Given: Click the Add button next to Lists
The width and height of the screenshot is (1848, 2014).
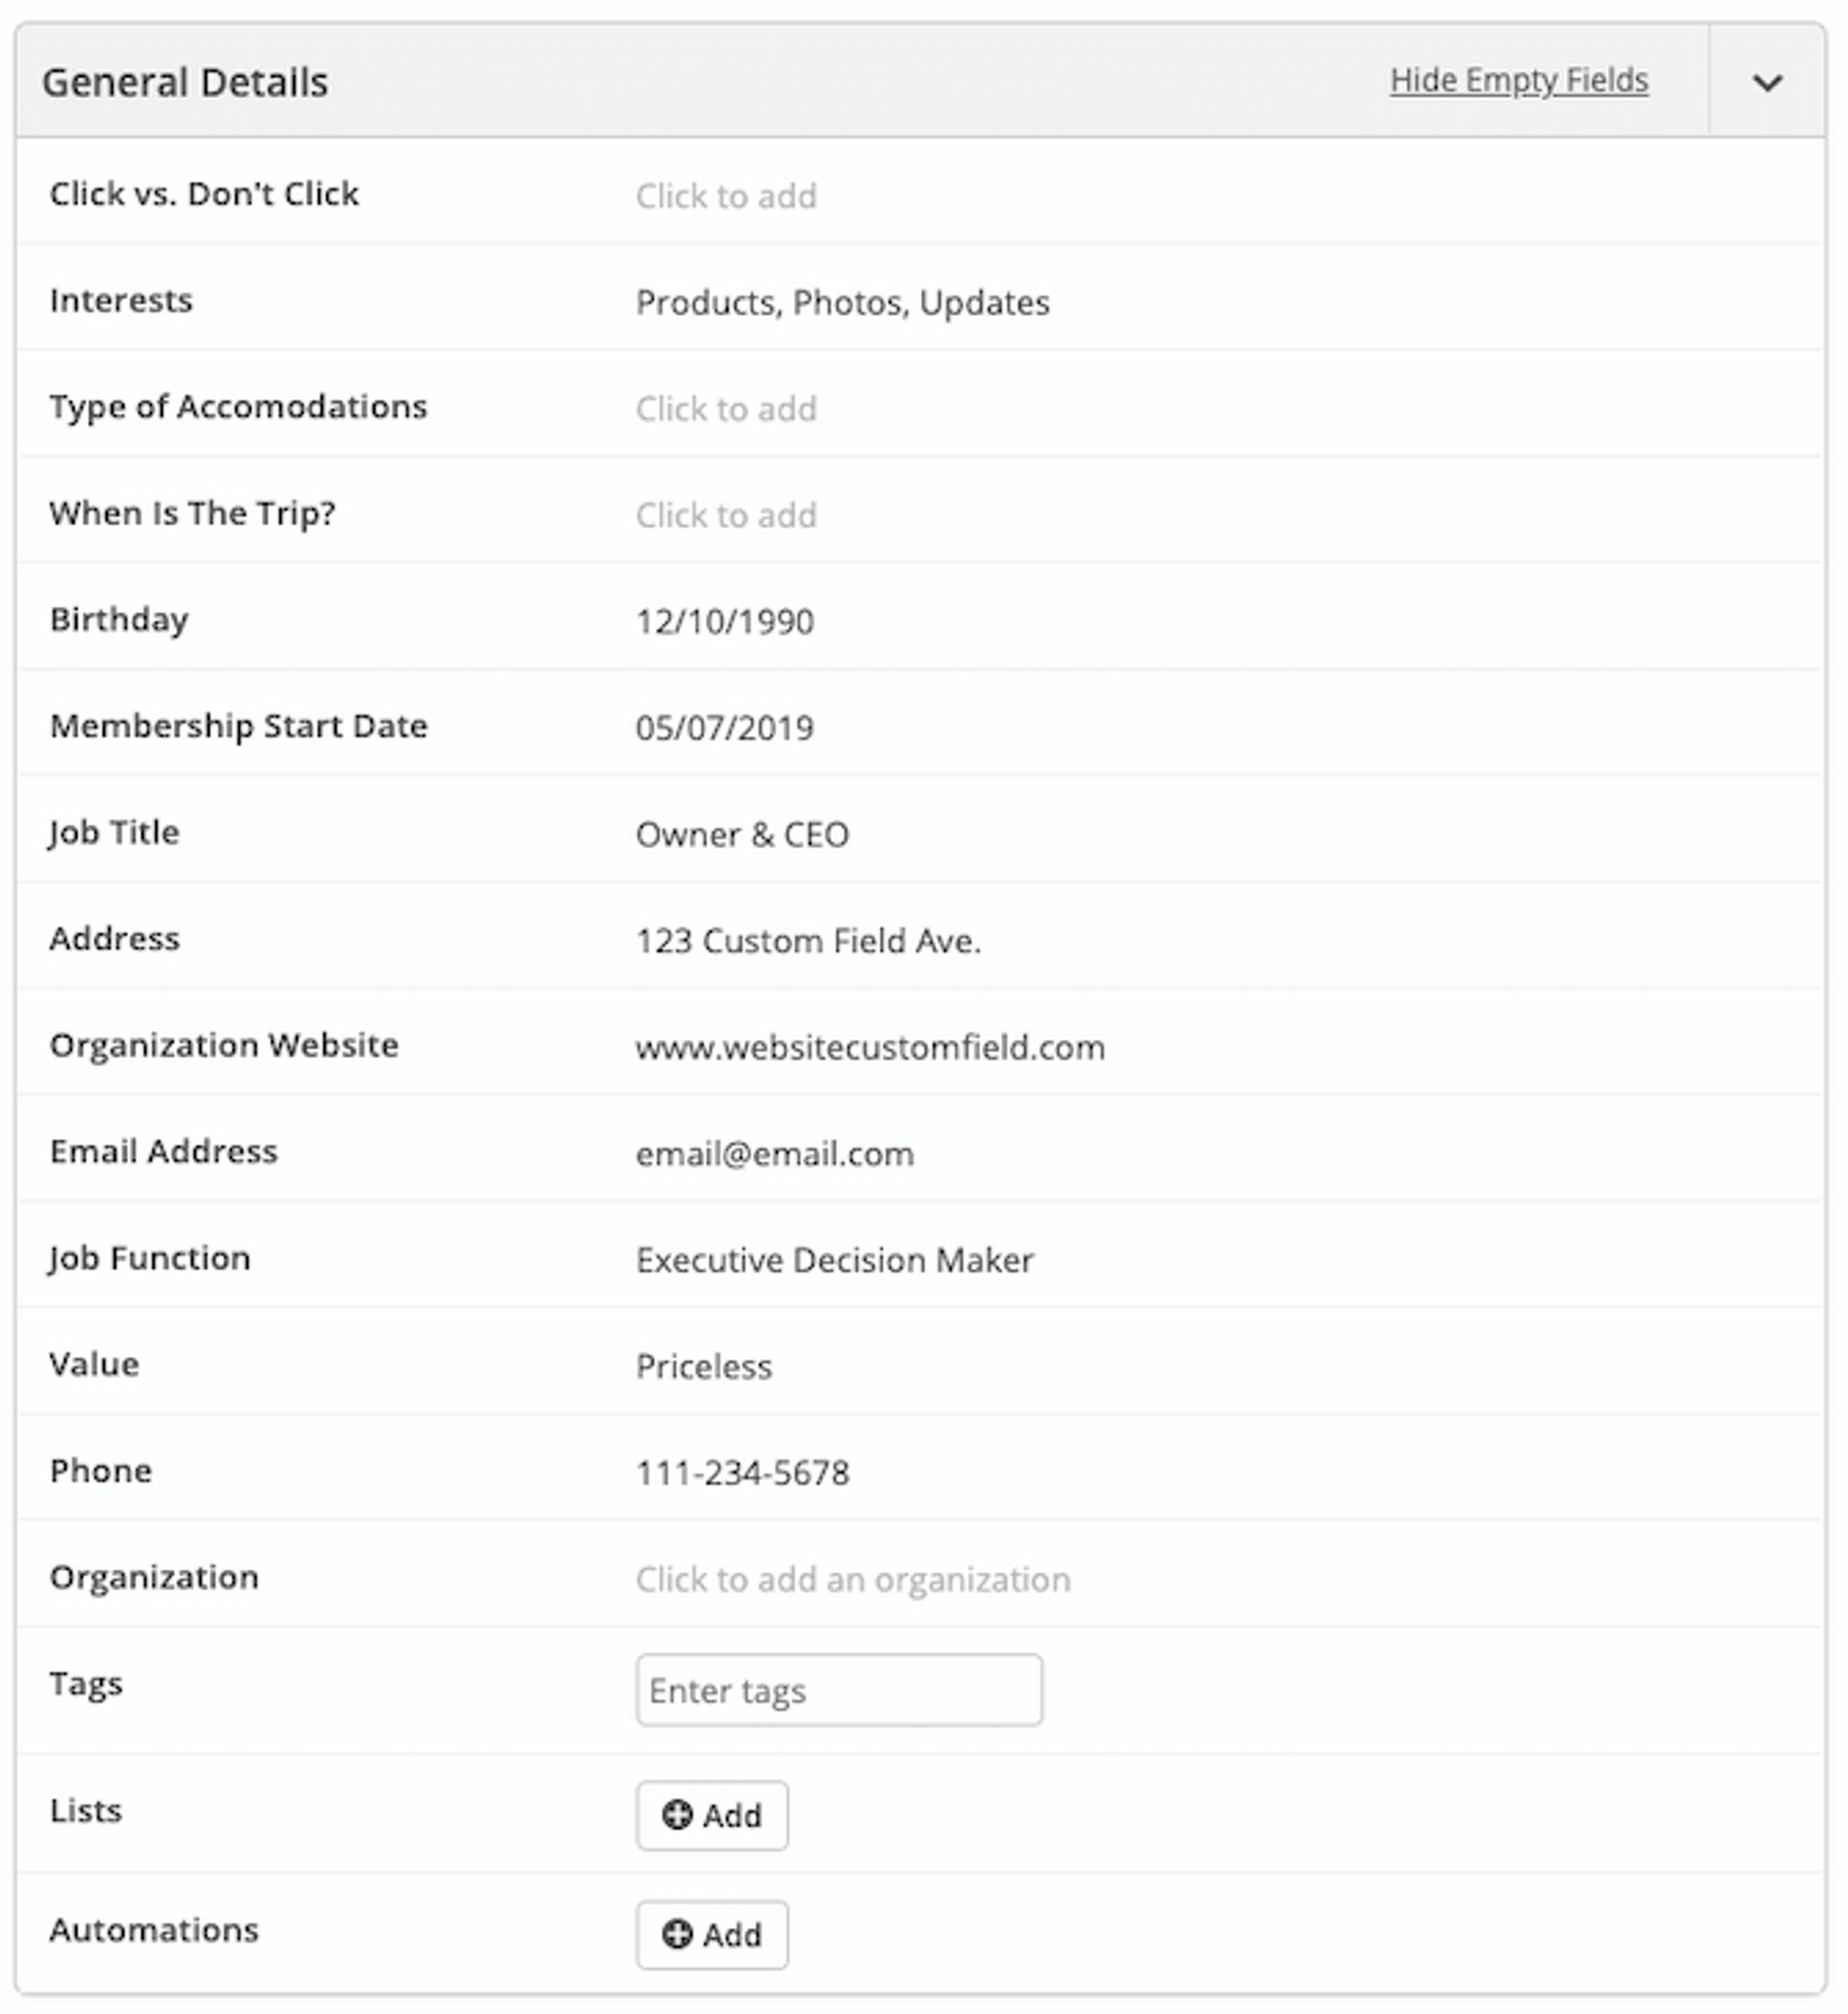Looking at the screenshot, I should pos(711,1817).
